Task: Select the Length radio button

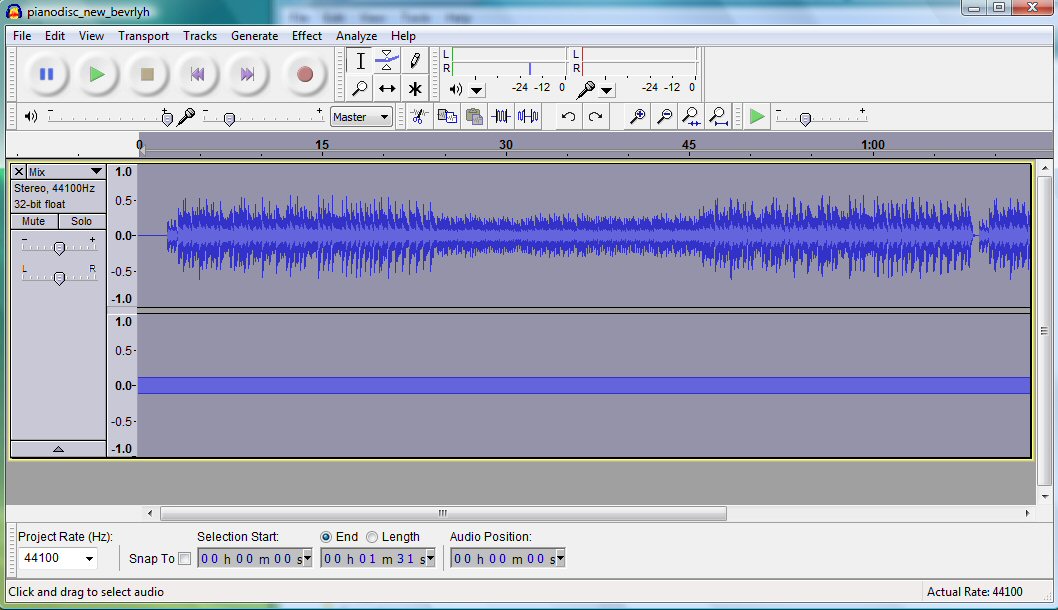Action: point(372,537)
